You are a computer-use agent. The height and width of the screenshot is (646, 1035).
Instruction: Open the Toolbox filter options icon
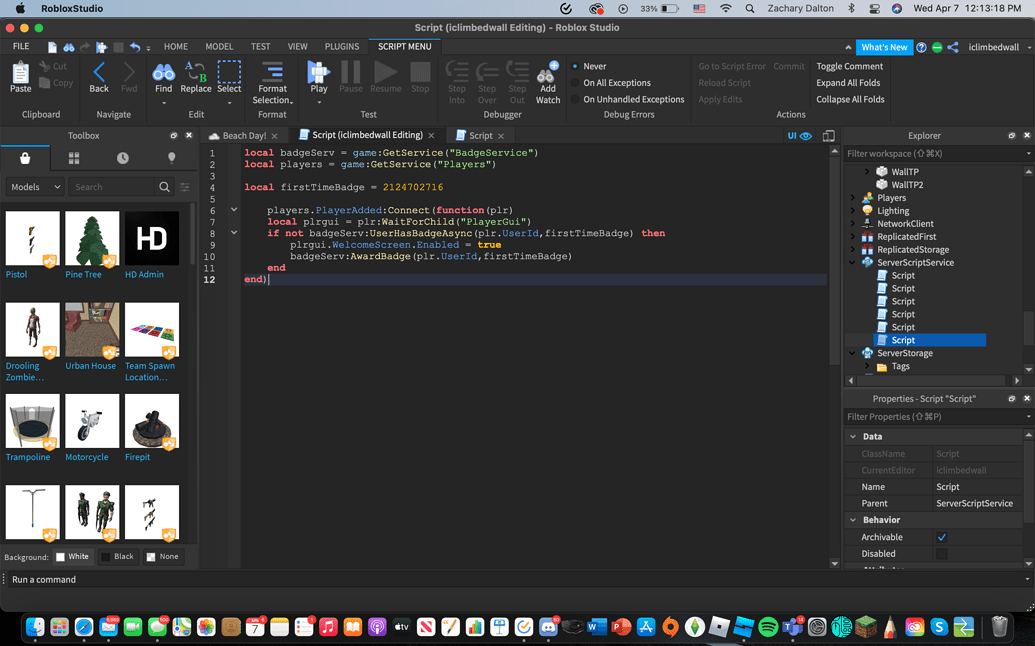tap(185, 187)
